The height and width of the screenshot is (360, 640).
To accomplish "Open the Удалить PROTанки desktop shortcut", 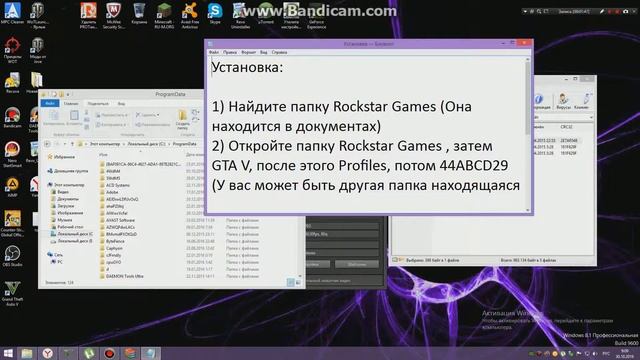I will click(88, 16).
